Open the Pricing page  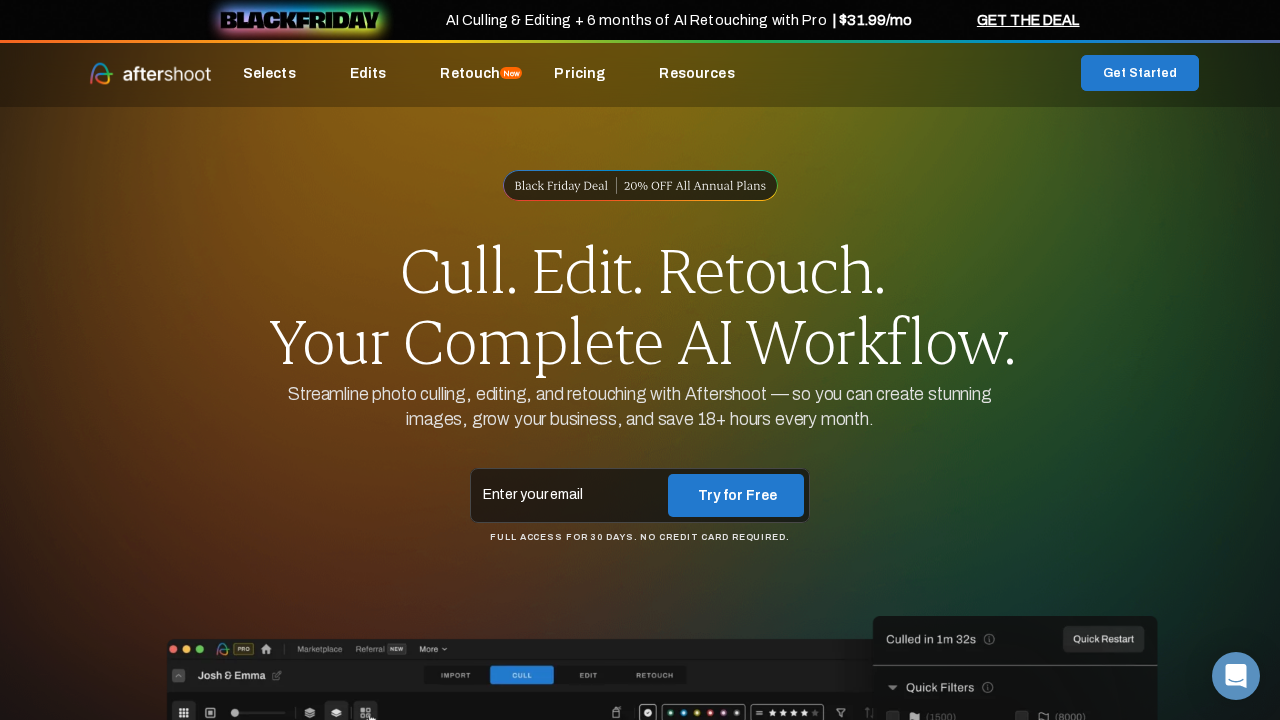(x=579, y=73)
